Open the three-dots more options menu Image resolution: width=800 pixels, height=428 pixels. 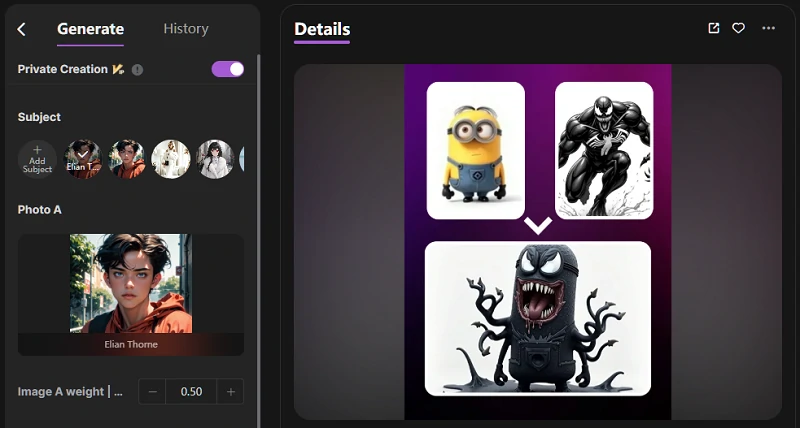click(x=768, y=28)
